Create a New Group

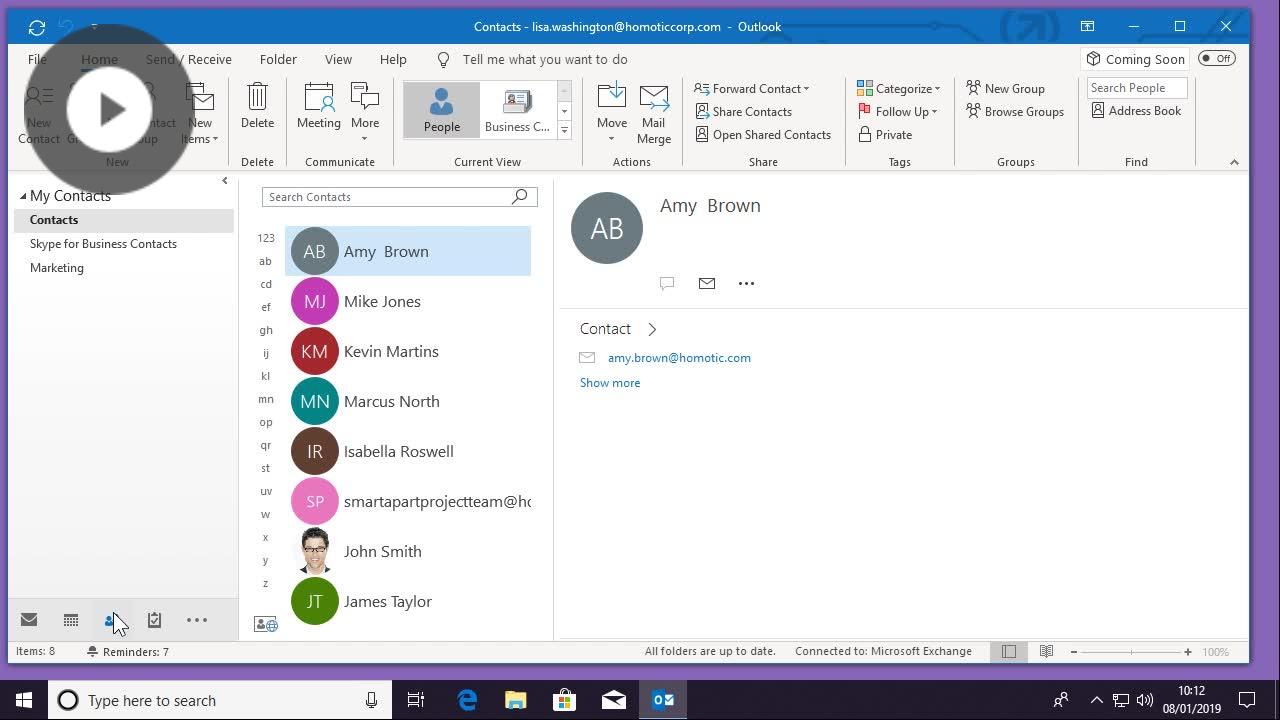[x=1005, y=88]
